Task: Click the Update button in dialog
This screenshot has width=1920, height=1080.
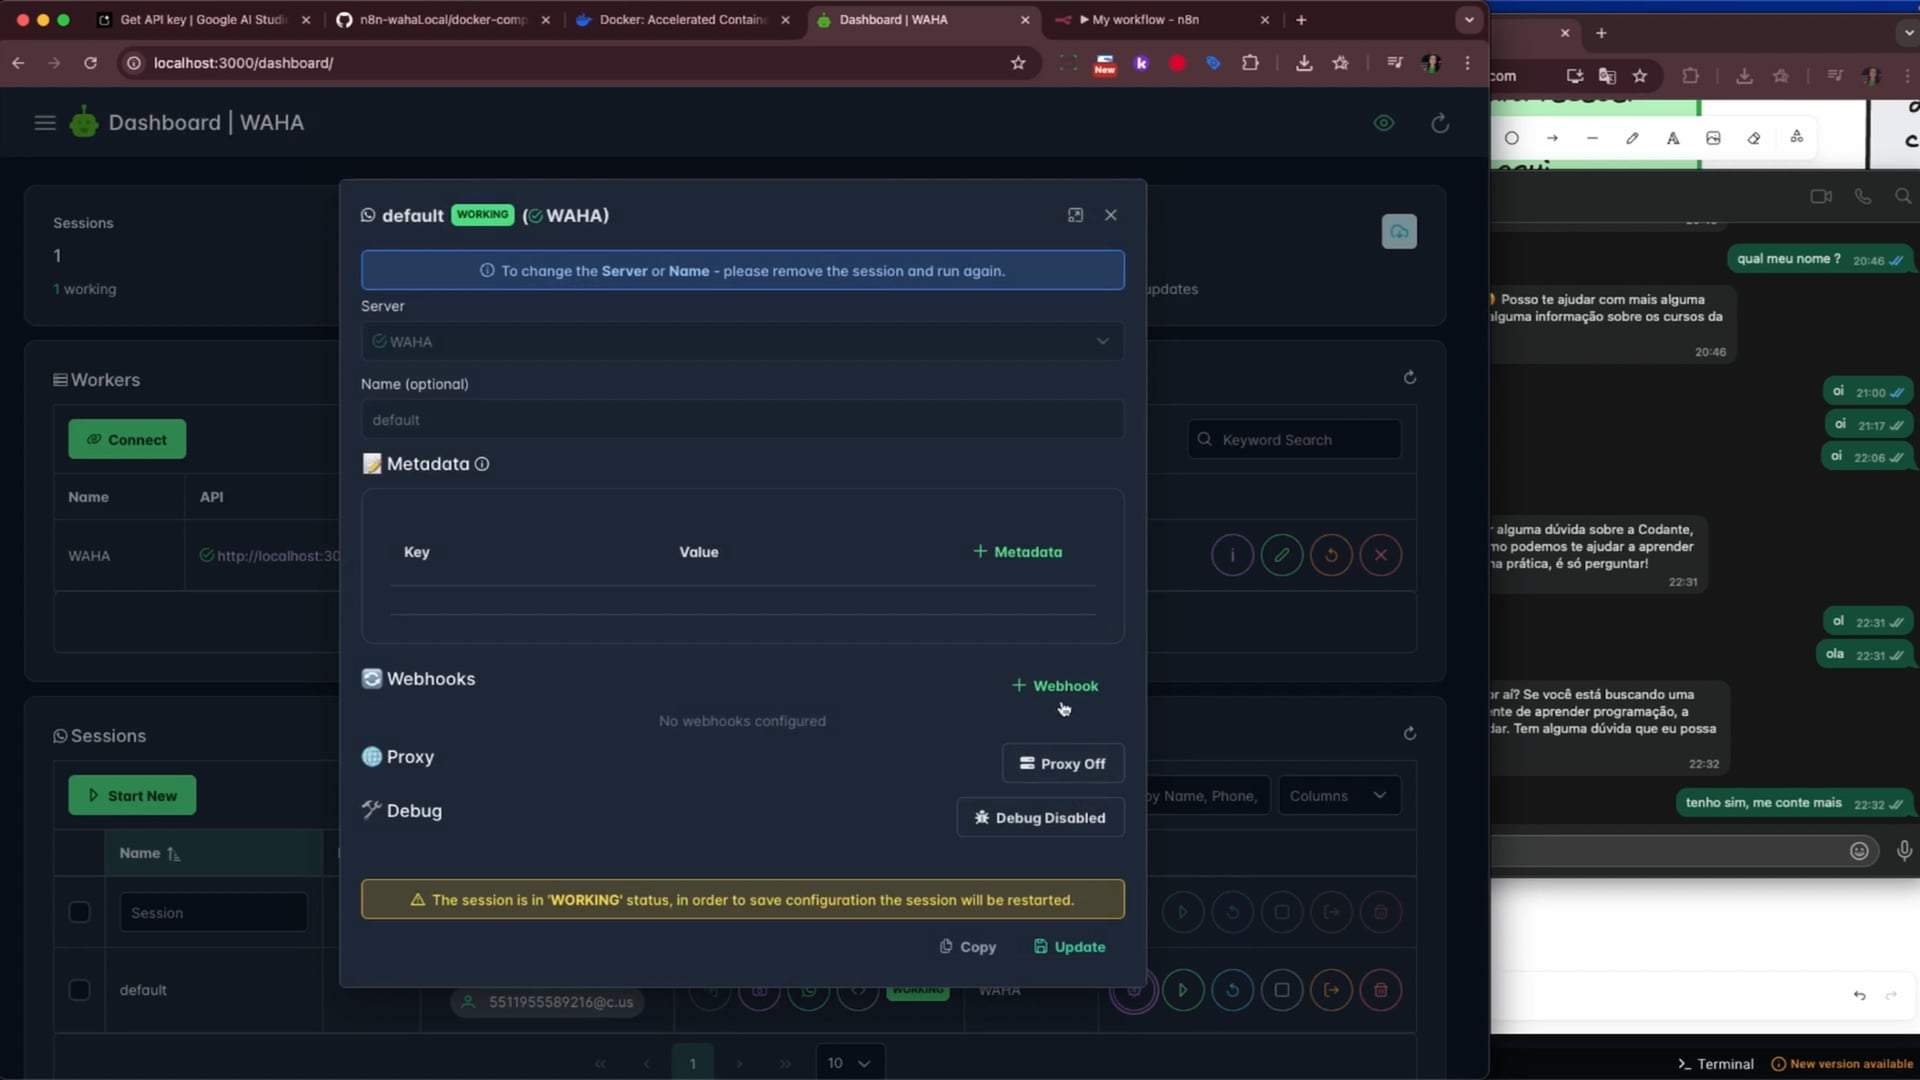Action: (1069, 947)
